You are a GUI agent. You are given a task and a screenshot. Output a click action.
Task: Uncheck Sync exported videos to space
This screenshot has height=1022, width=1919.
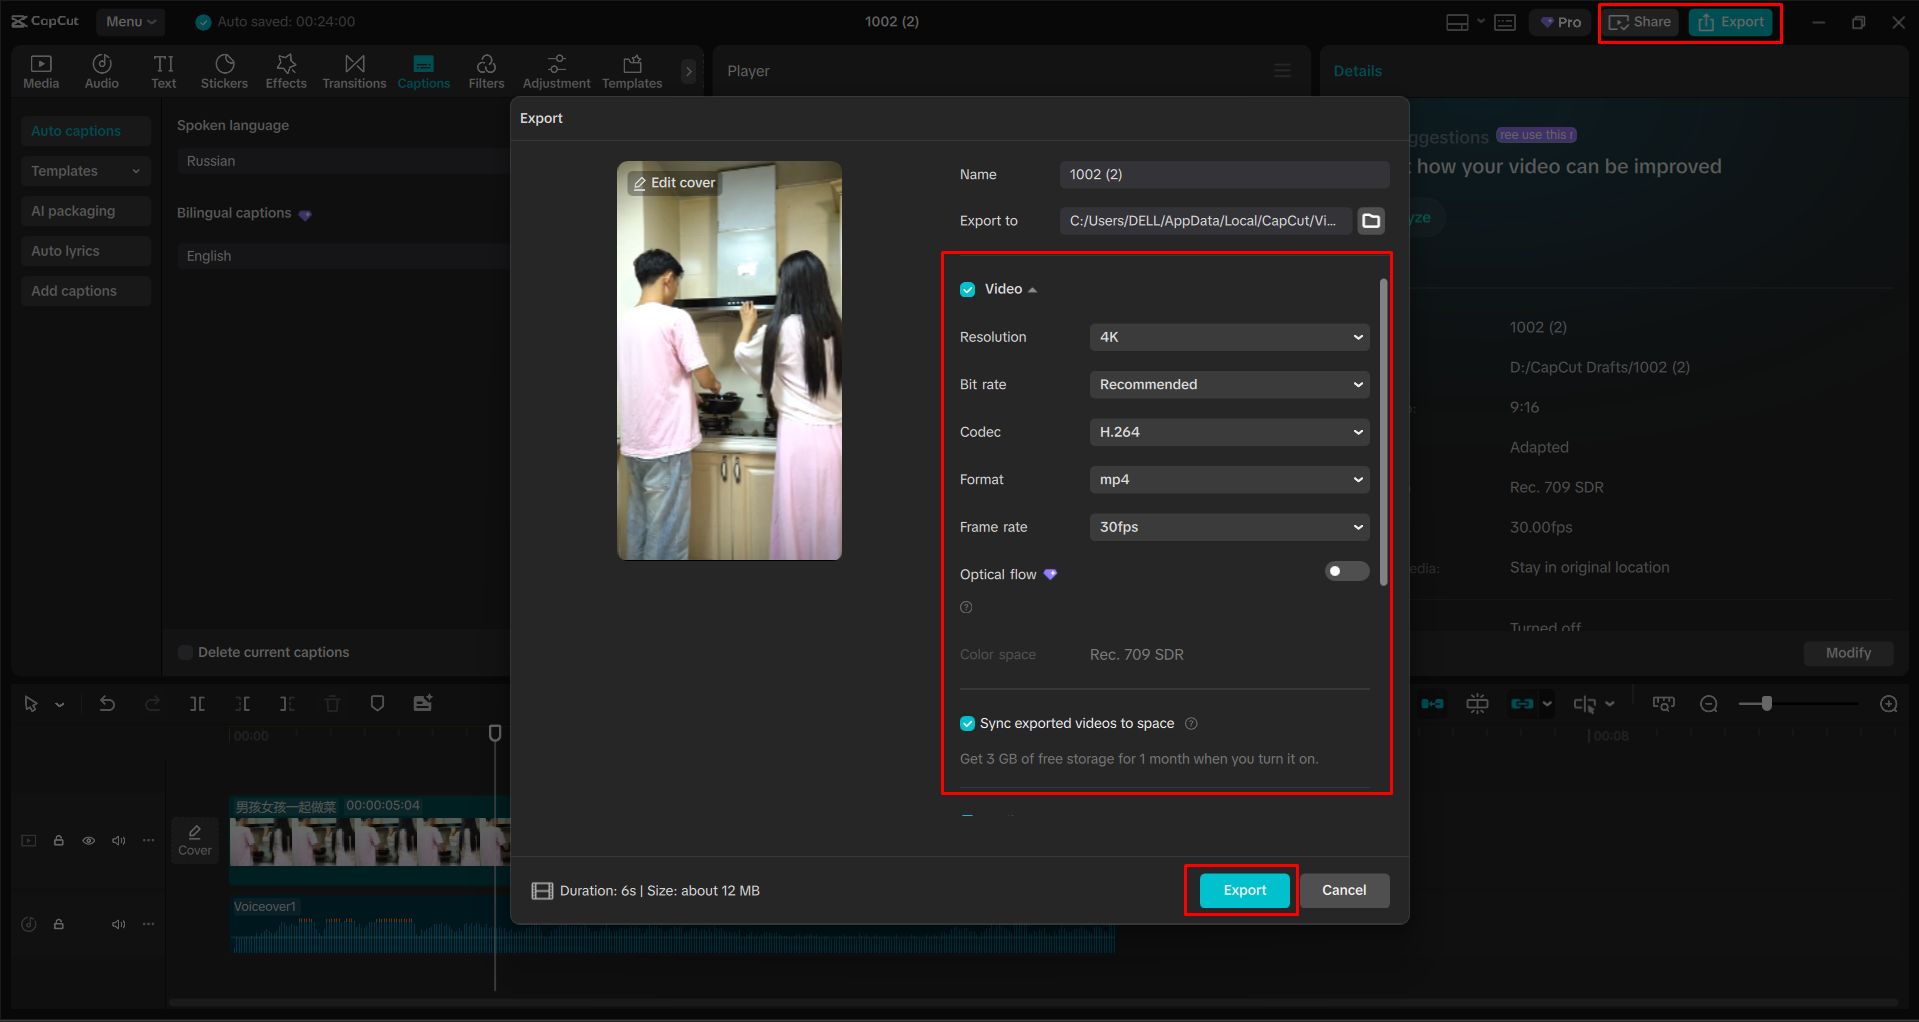pos(967,723)
